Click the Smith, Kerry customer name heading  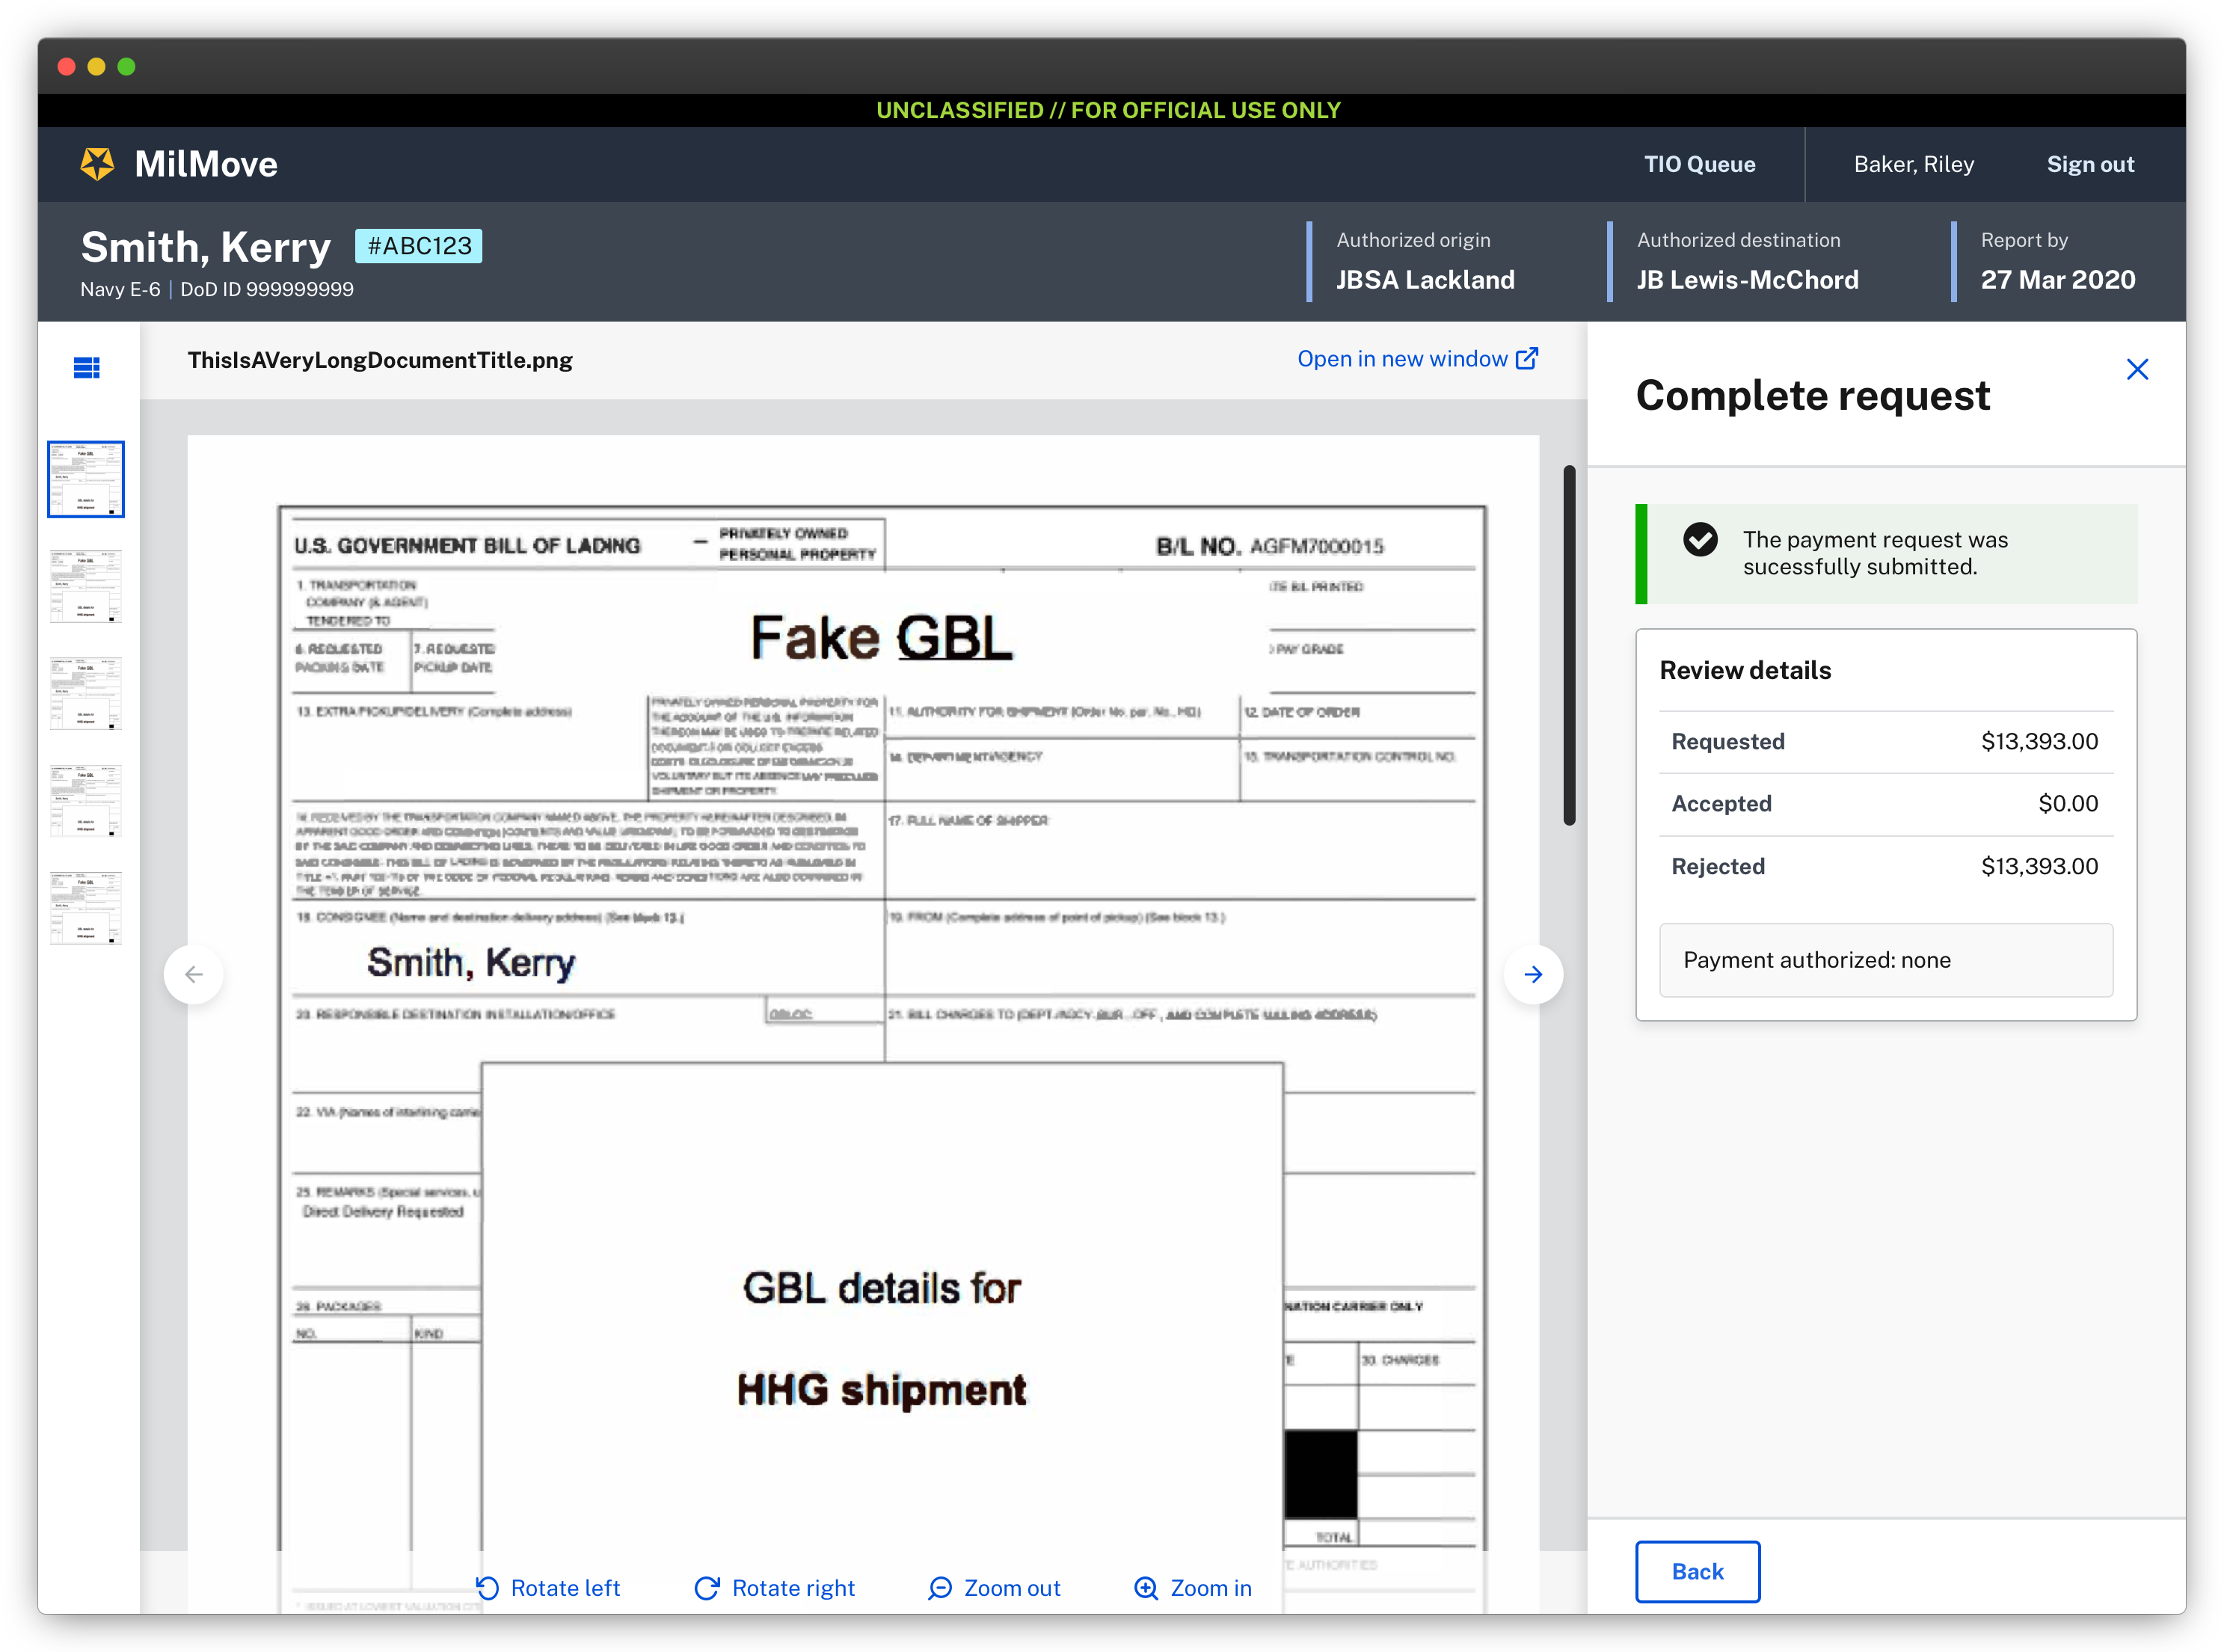pos(205,247)
